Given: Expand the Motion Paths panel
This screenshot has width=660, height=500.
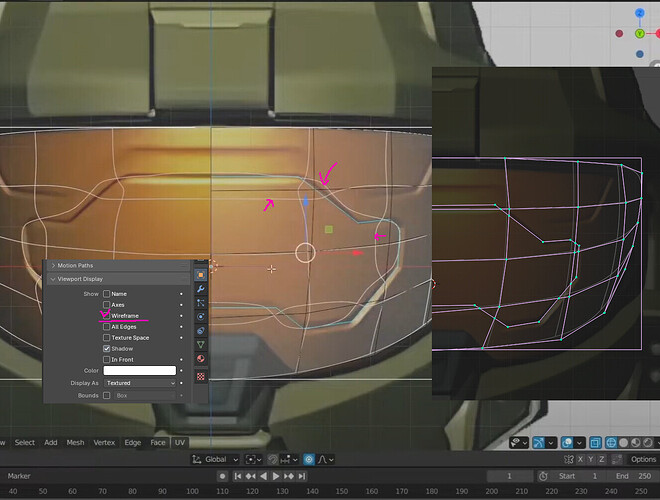Looking at the screenshot, I should pyautogui.click(x=118, y=266).
